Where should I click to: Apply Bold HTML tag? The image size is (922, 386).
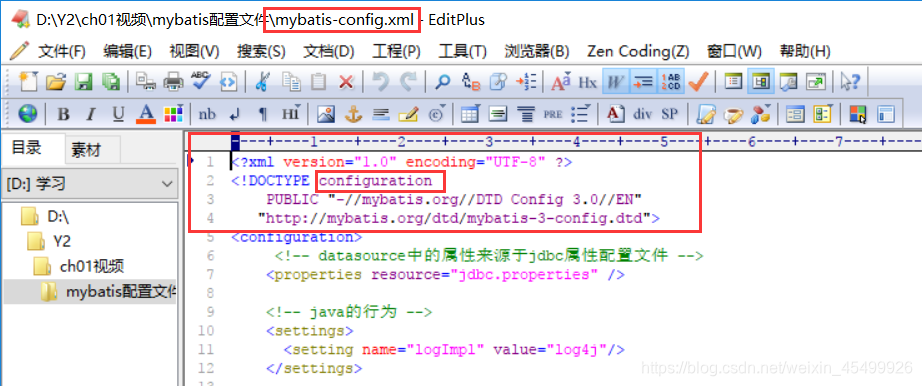coord(63,114)
